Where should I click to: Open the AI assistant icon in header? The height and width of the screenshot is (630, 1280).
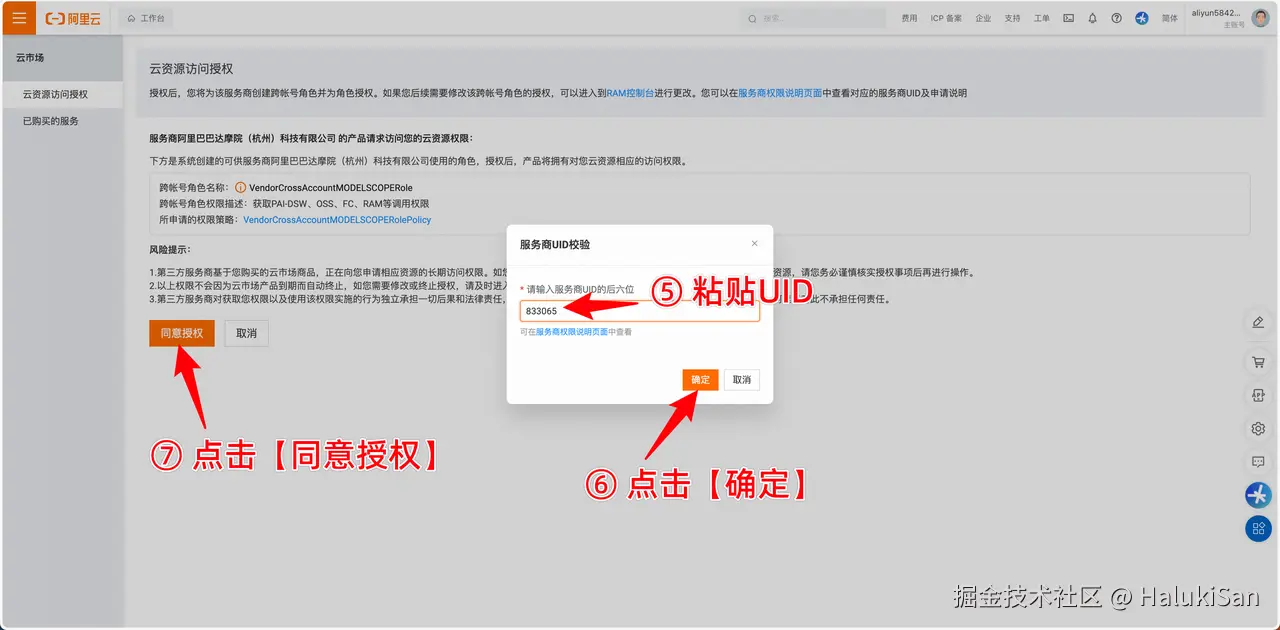click(1142, 18)
